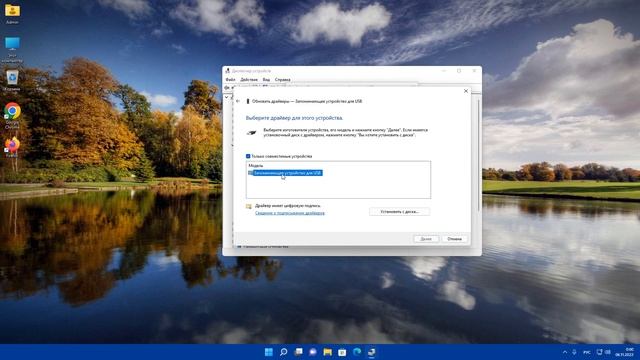This screenshot has width=640, height=360.
Task: Open the Вид menu in Device Manager
Action: (x=266, y=80)
